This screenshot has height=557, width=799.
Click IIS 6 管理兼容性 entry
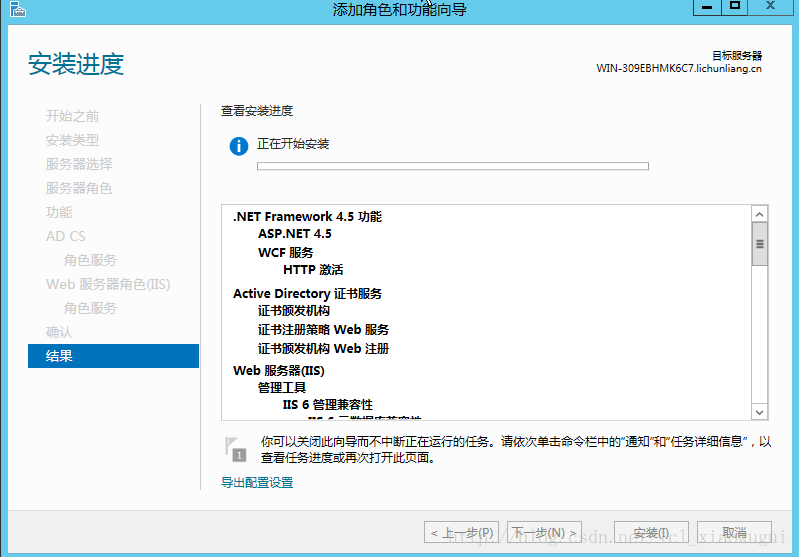click(x=328, y=405)
